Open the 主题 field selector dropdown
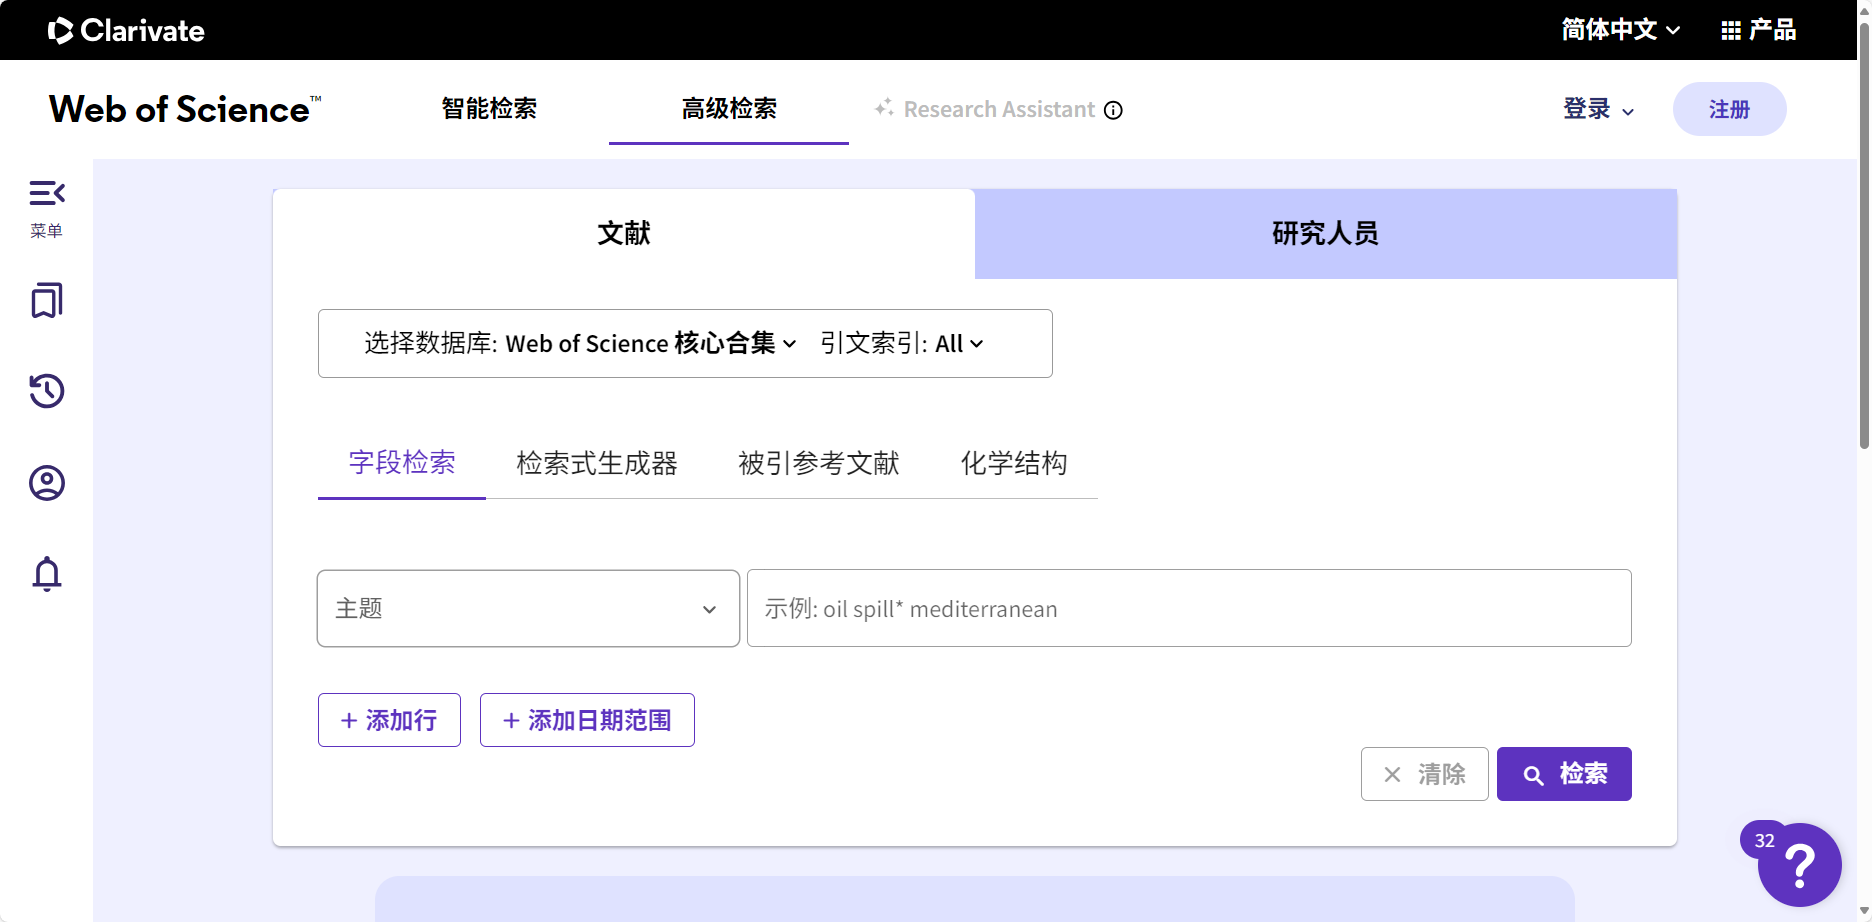 [528, 608]
